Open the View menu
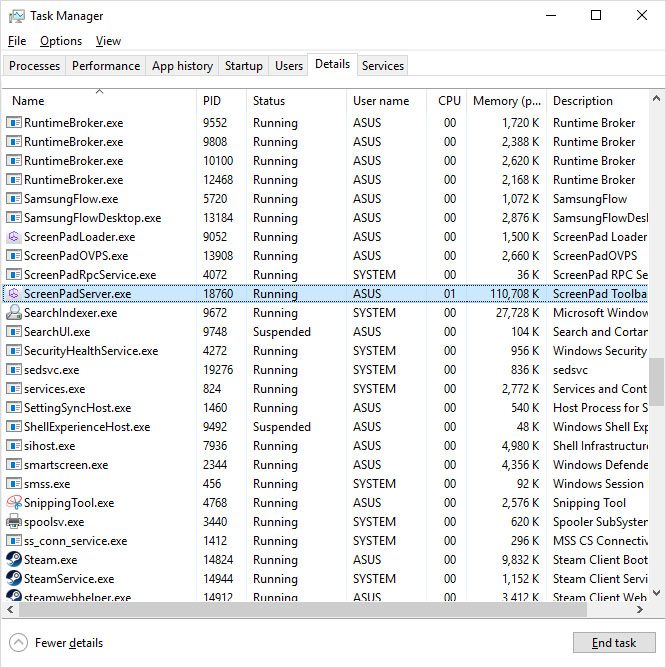666x668 pixels. pyautogui.click(x=108, y=41)
